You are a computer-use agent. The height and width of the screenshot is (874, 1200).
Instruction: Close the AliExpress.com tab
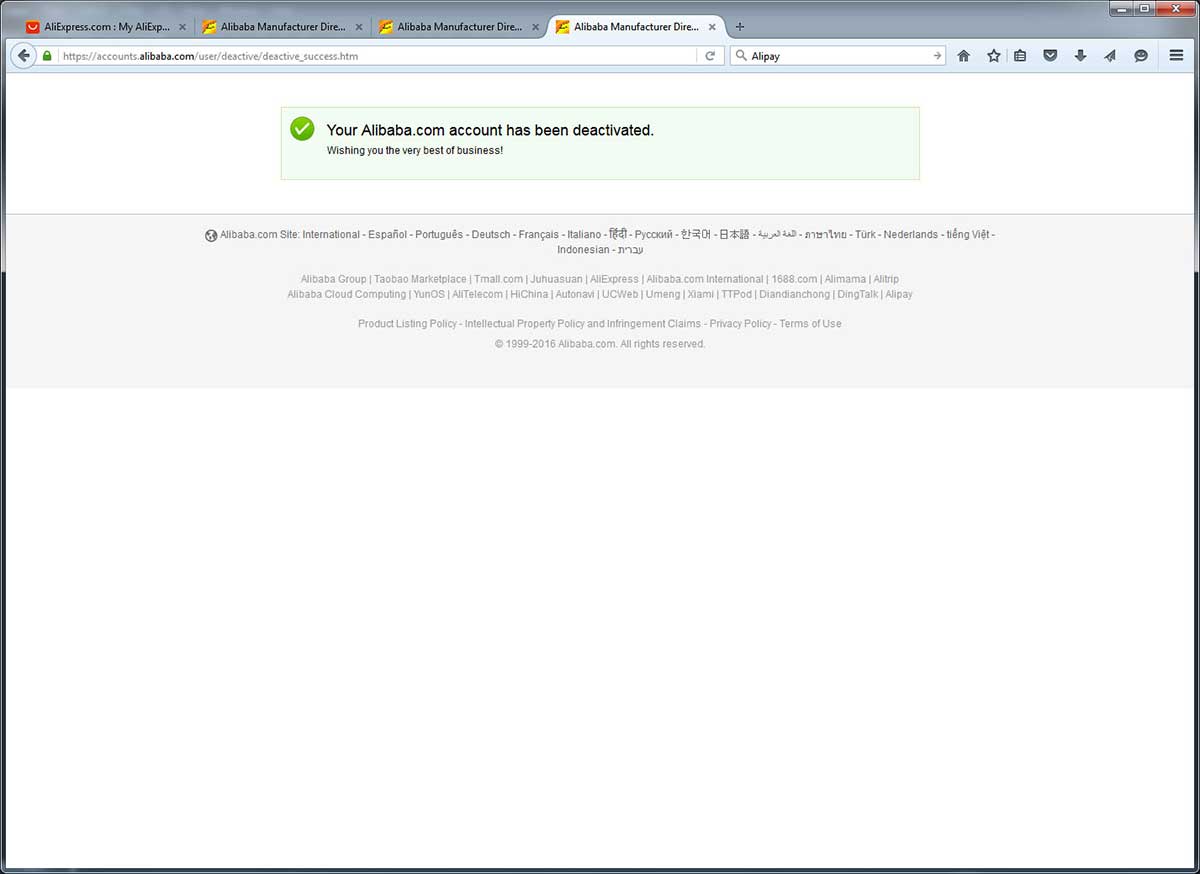coord(182,27)
